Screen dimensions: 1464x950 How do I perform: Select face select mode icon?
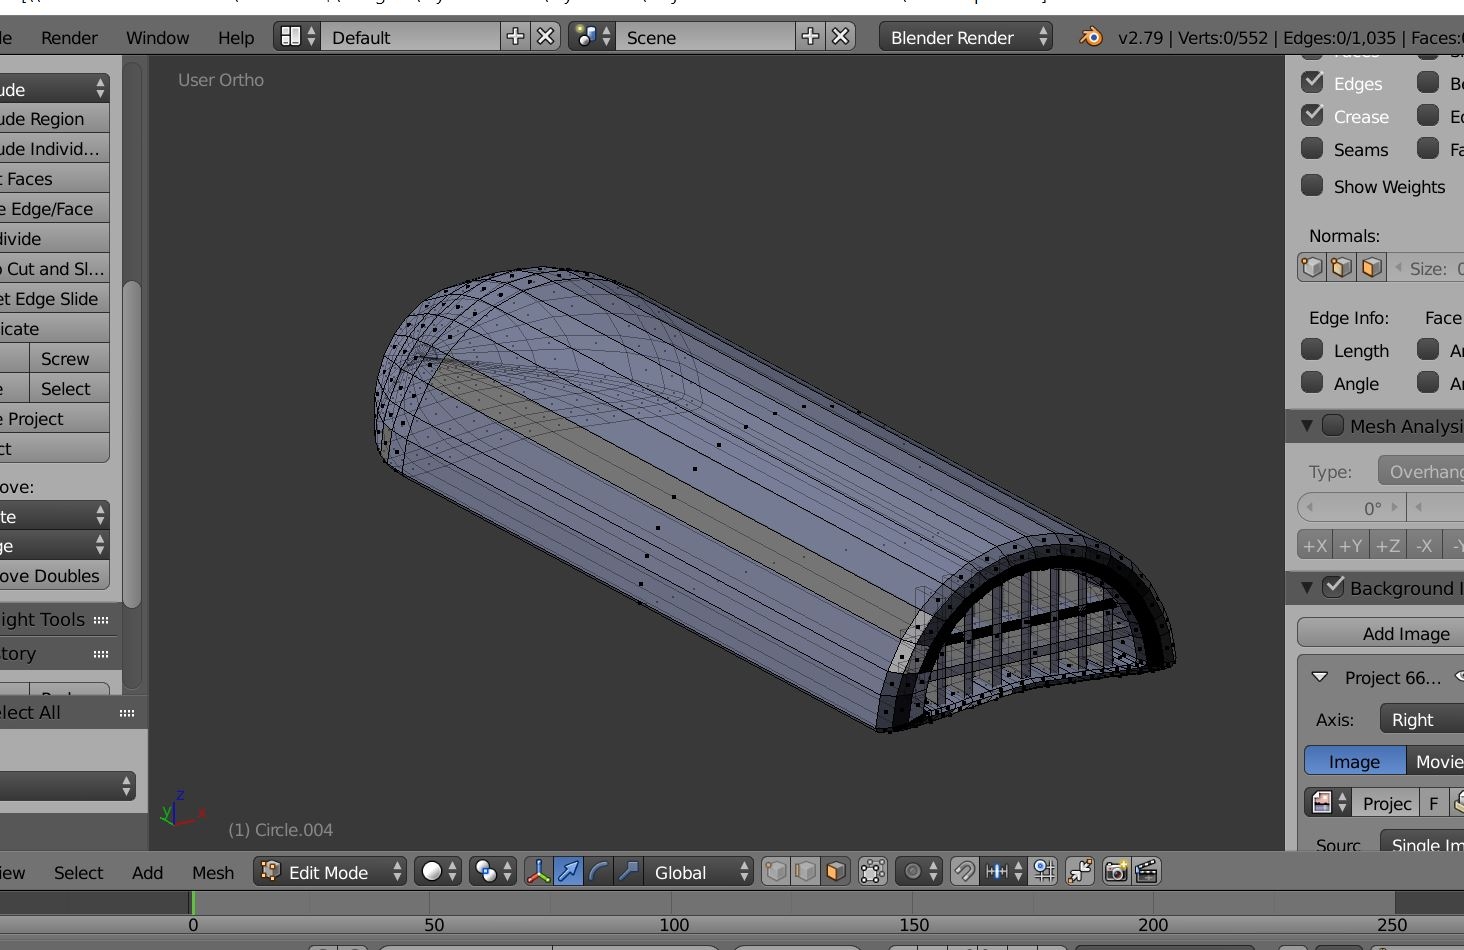point(835,872)
